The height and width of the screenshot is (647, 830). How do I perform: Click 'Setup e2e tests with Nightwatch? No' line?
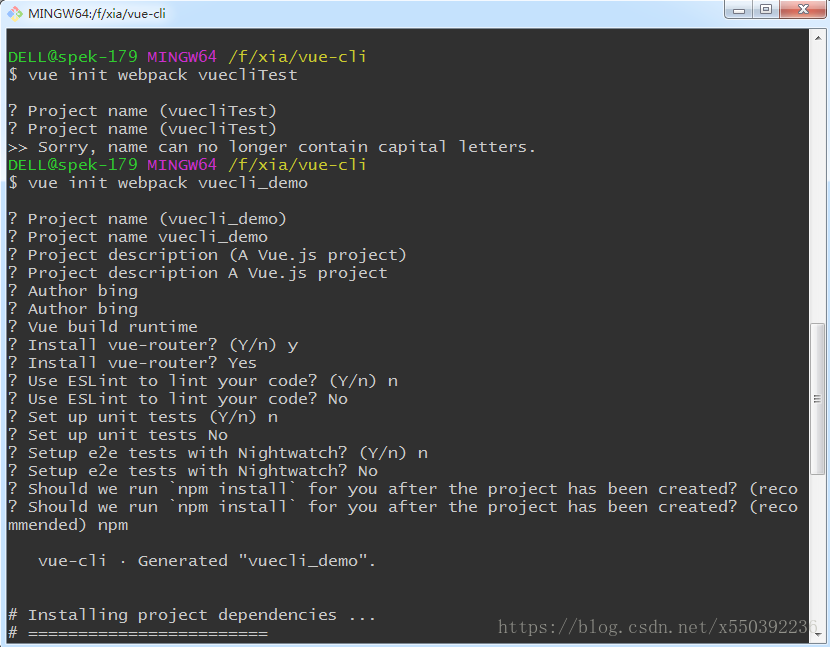(x=193, y=471)
